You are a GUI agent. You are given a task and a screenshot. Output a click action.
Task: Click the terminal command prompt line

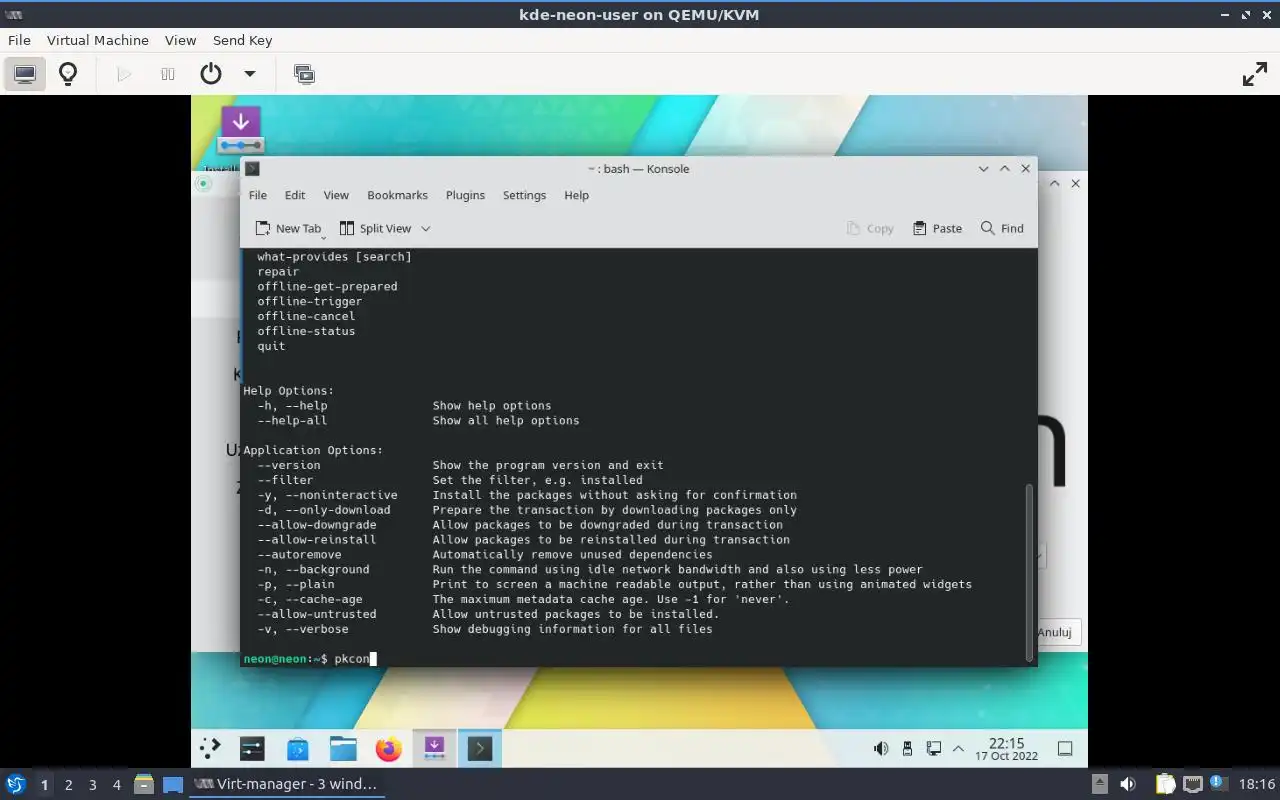pyautogui.click(x=638, y=658)
